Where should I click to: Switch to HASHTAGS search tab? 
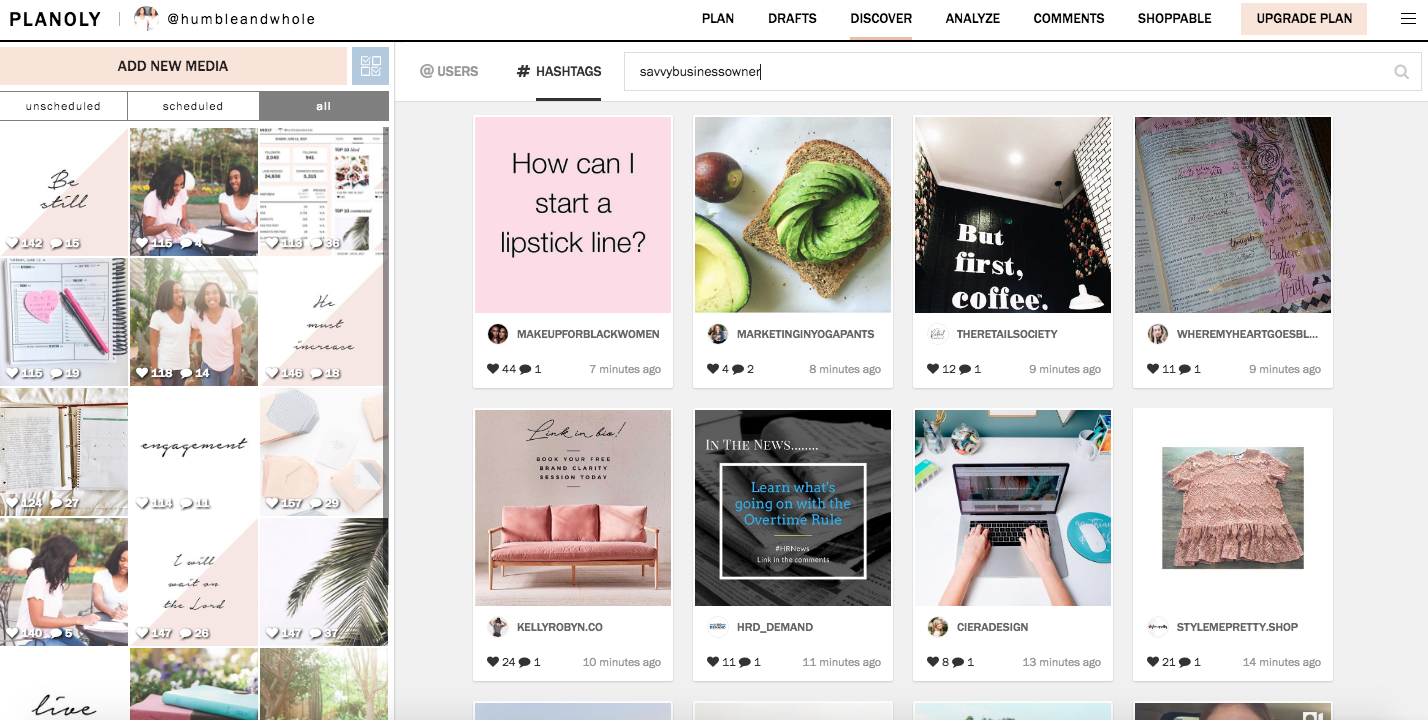(559, 71)
